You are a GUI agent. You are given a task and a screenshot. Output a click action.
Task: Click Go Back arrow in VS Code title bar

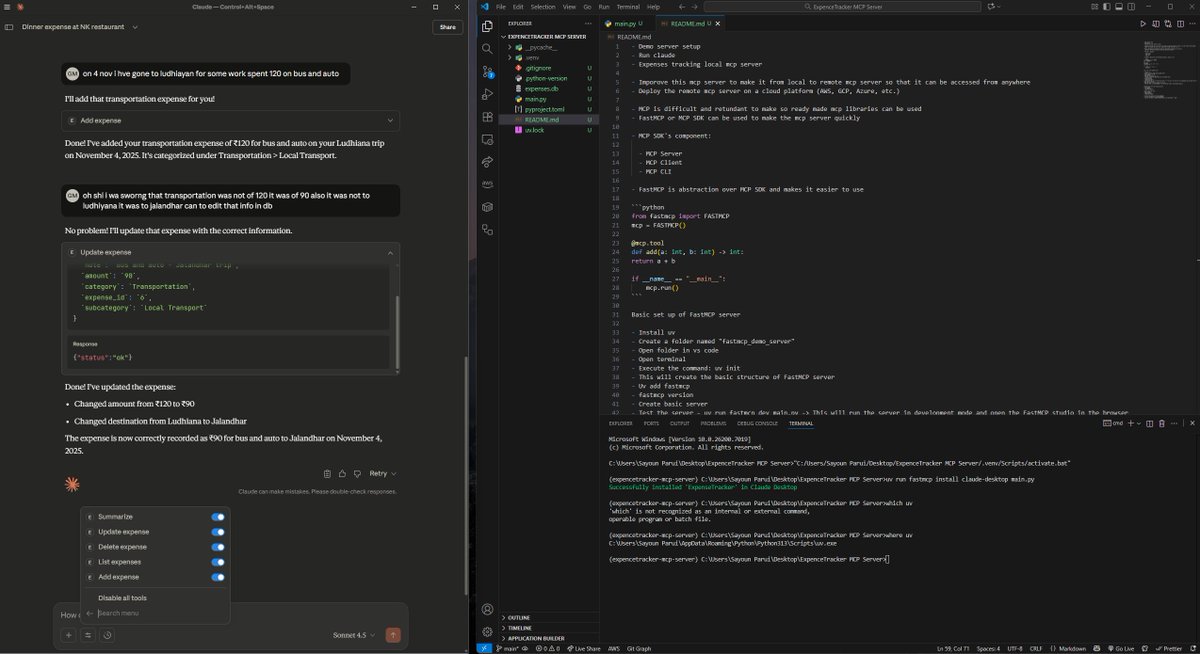(681, 6)
